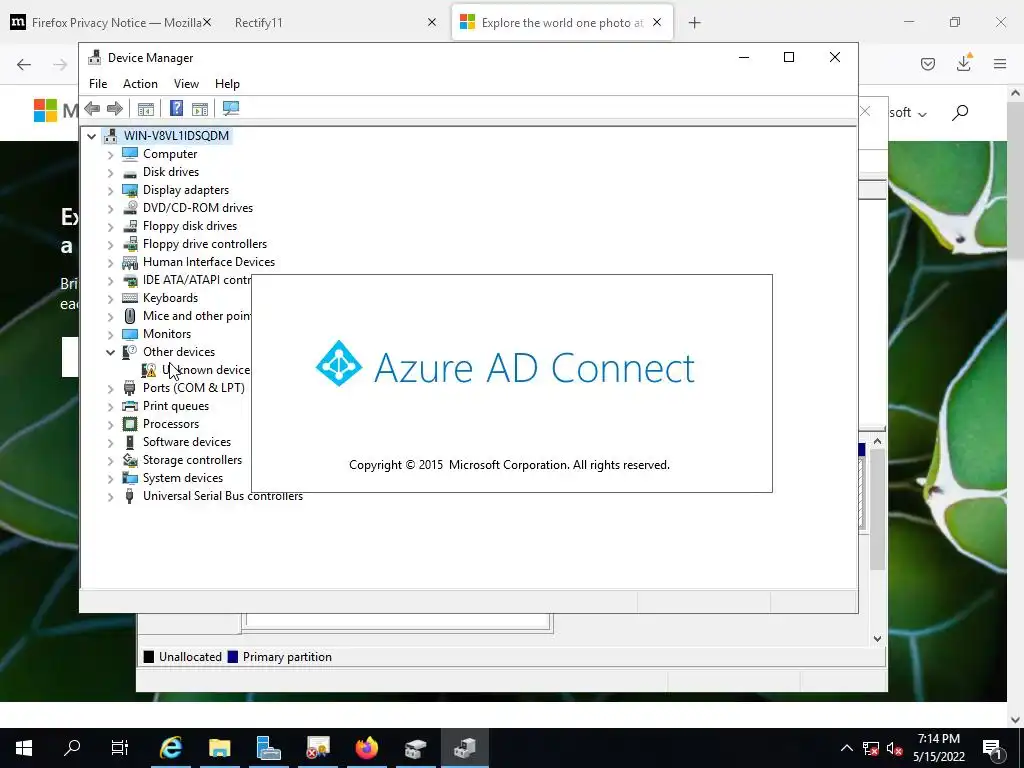This screenshot has height=768, width=1024.
Task: Select the Human Interface Devices category icon
Action: point(130,262)
